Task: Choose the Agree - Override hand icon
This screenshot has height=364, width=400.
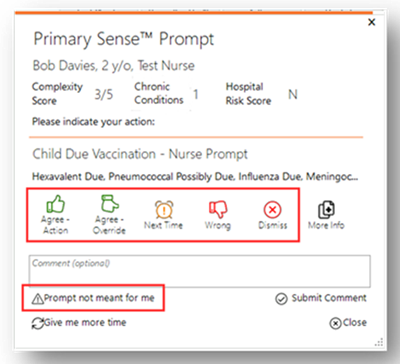Action: pos(109,204)
